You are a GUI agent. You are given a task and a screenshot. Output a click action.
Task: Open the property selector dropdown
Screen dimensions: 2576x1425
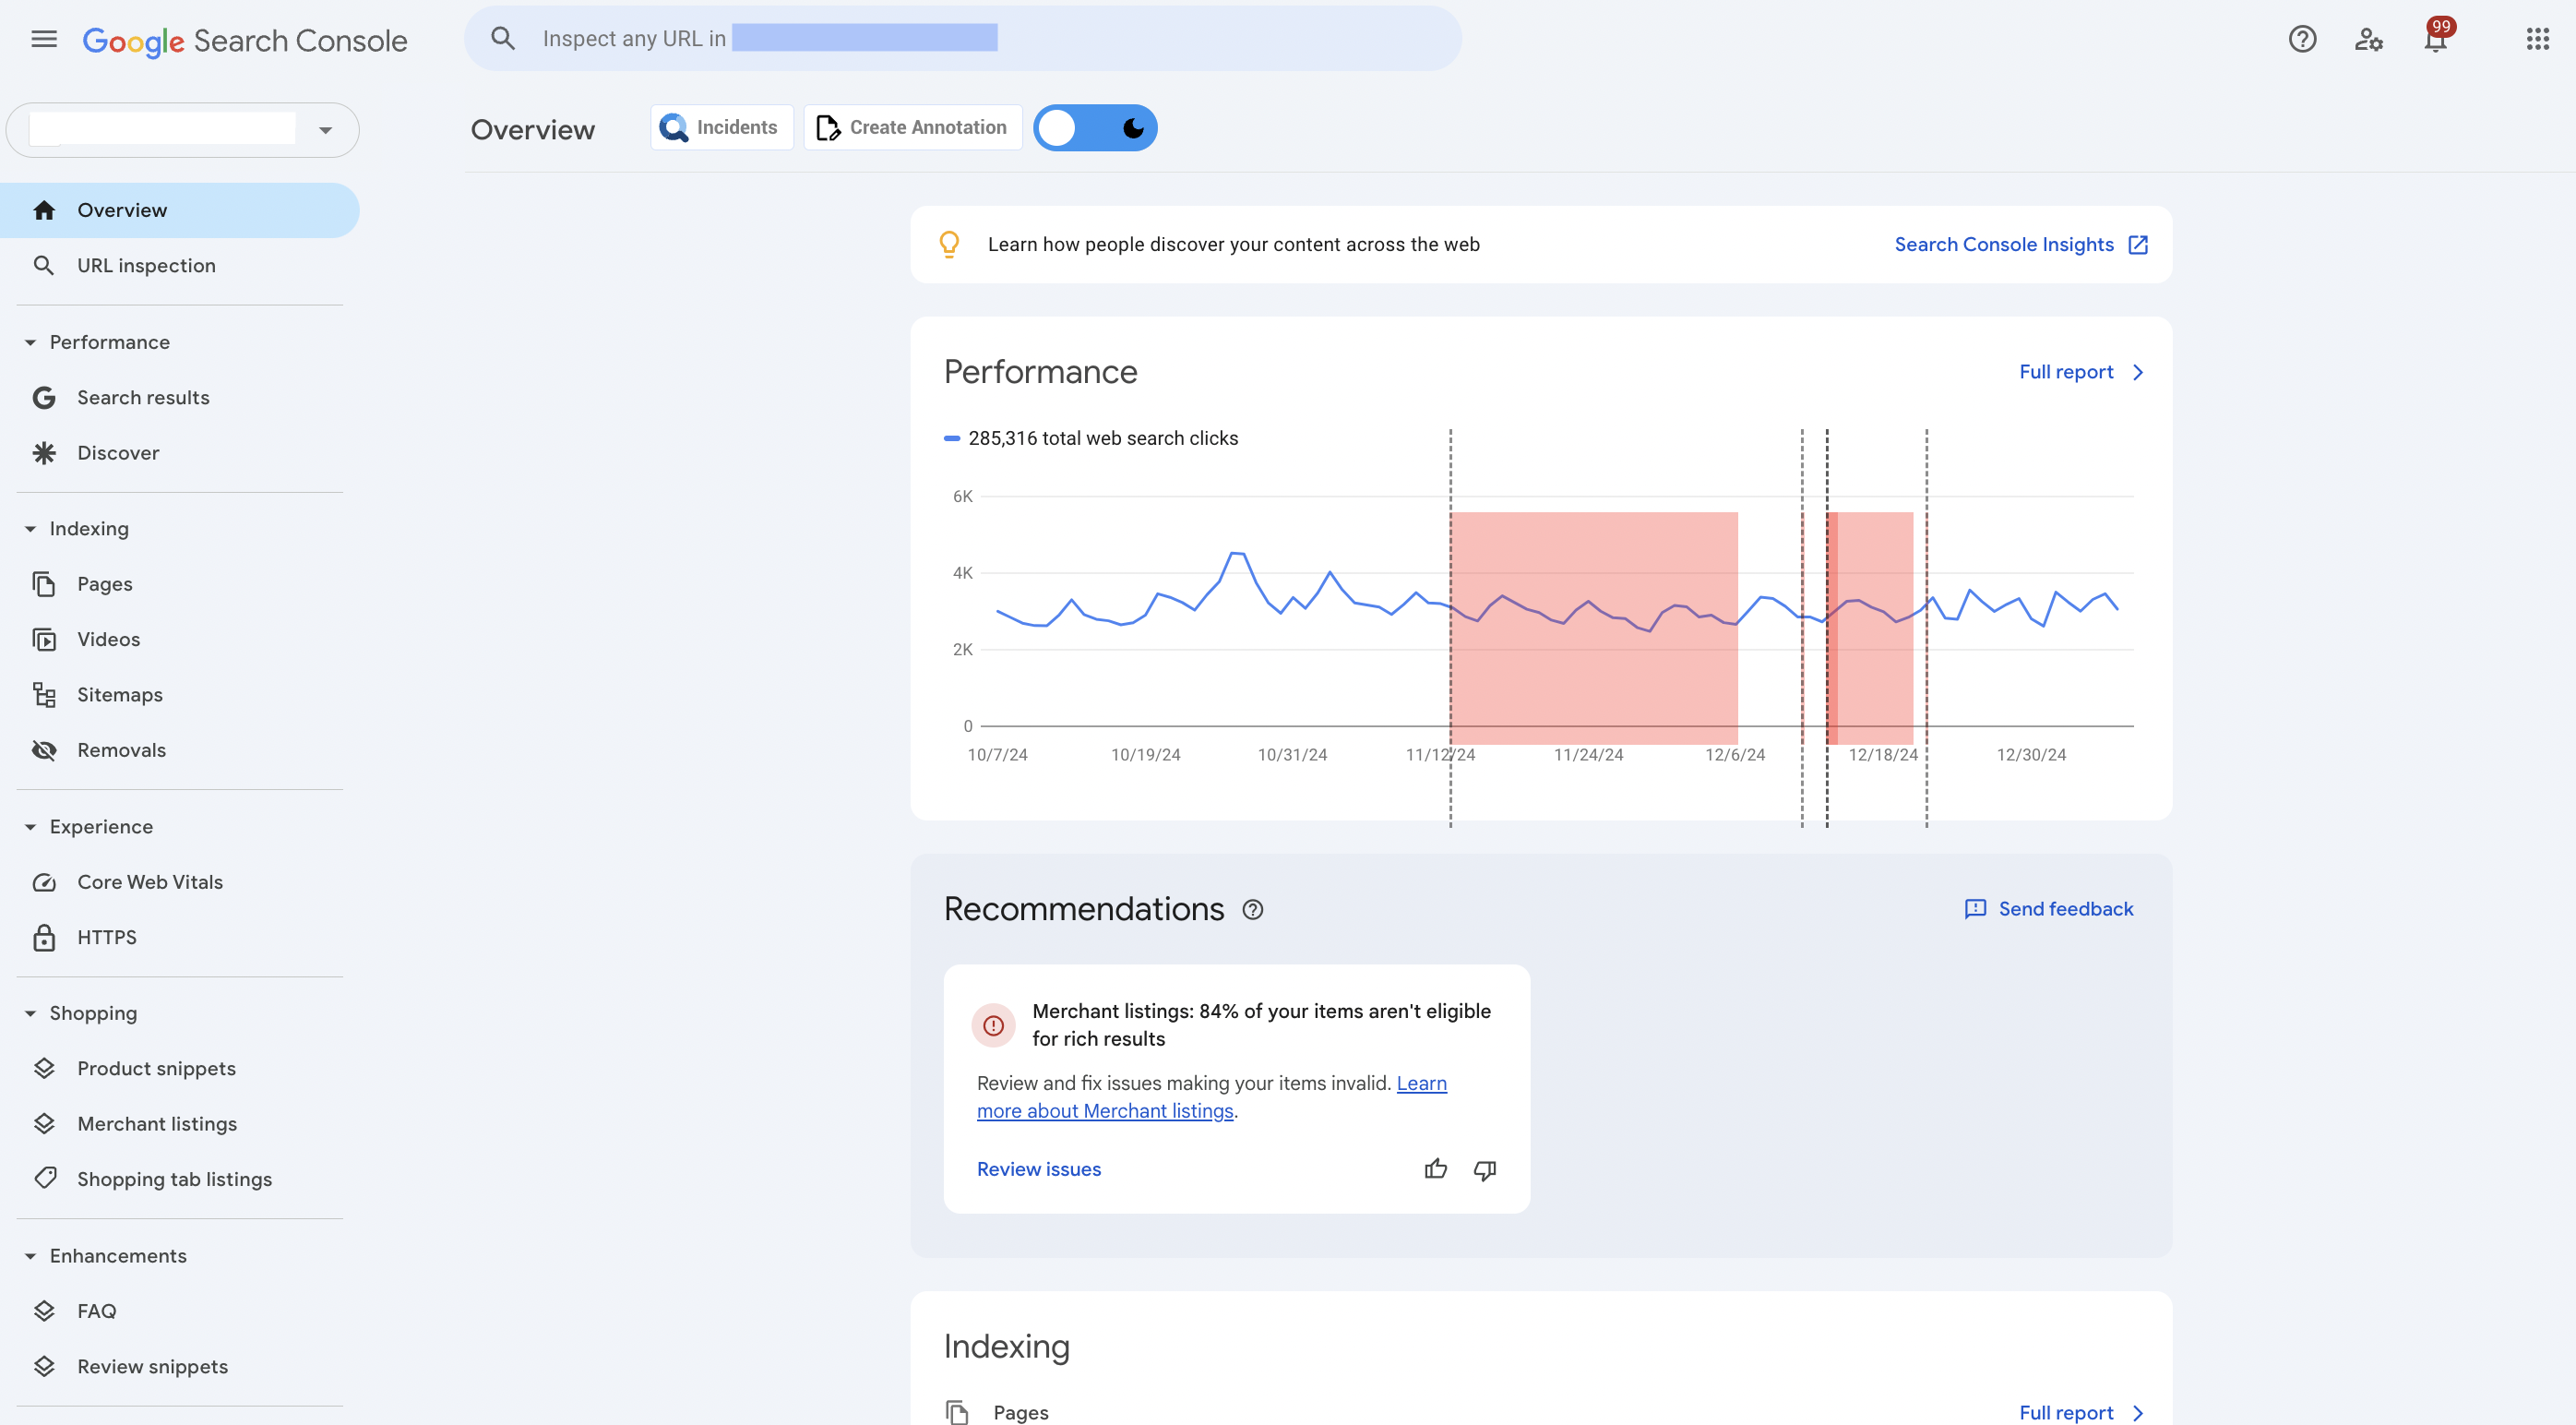pyautogui.click(x=325, y=130)
